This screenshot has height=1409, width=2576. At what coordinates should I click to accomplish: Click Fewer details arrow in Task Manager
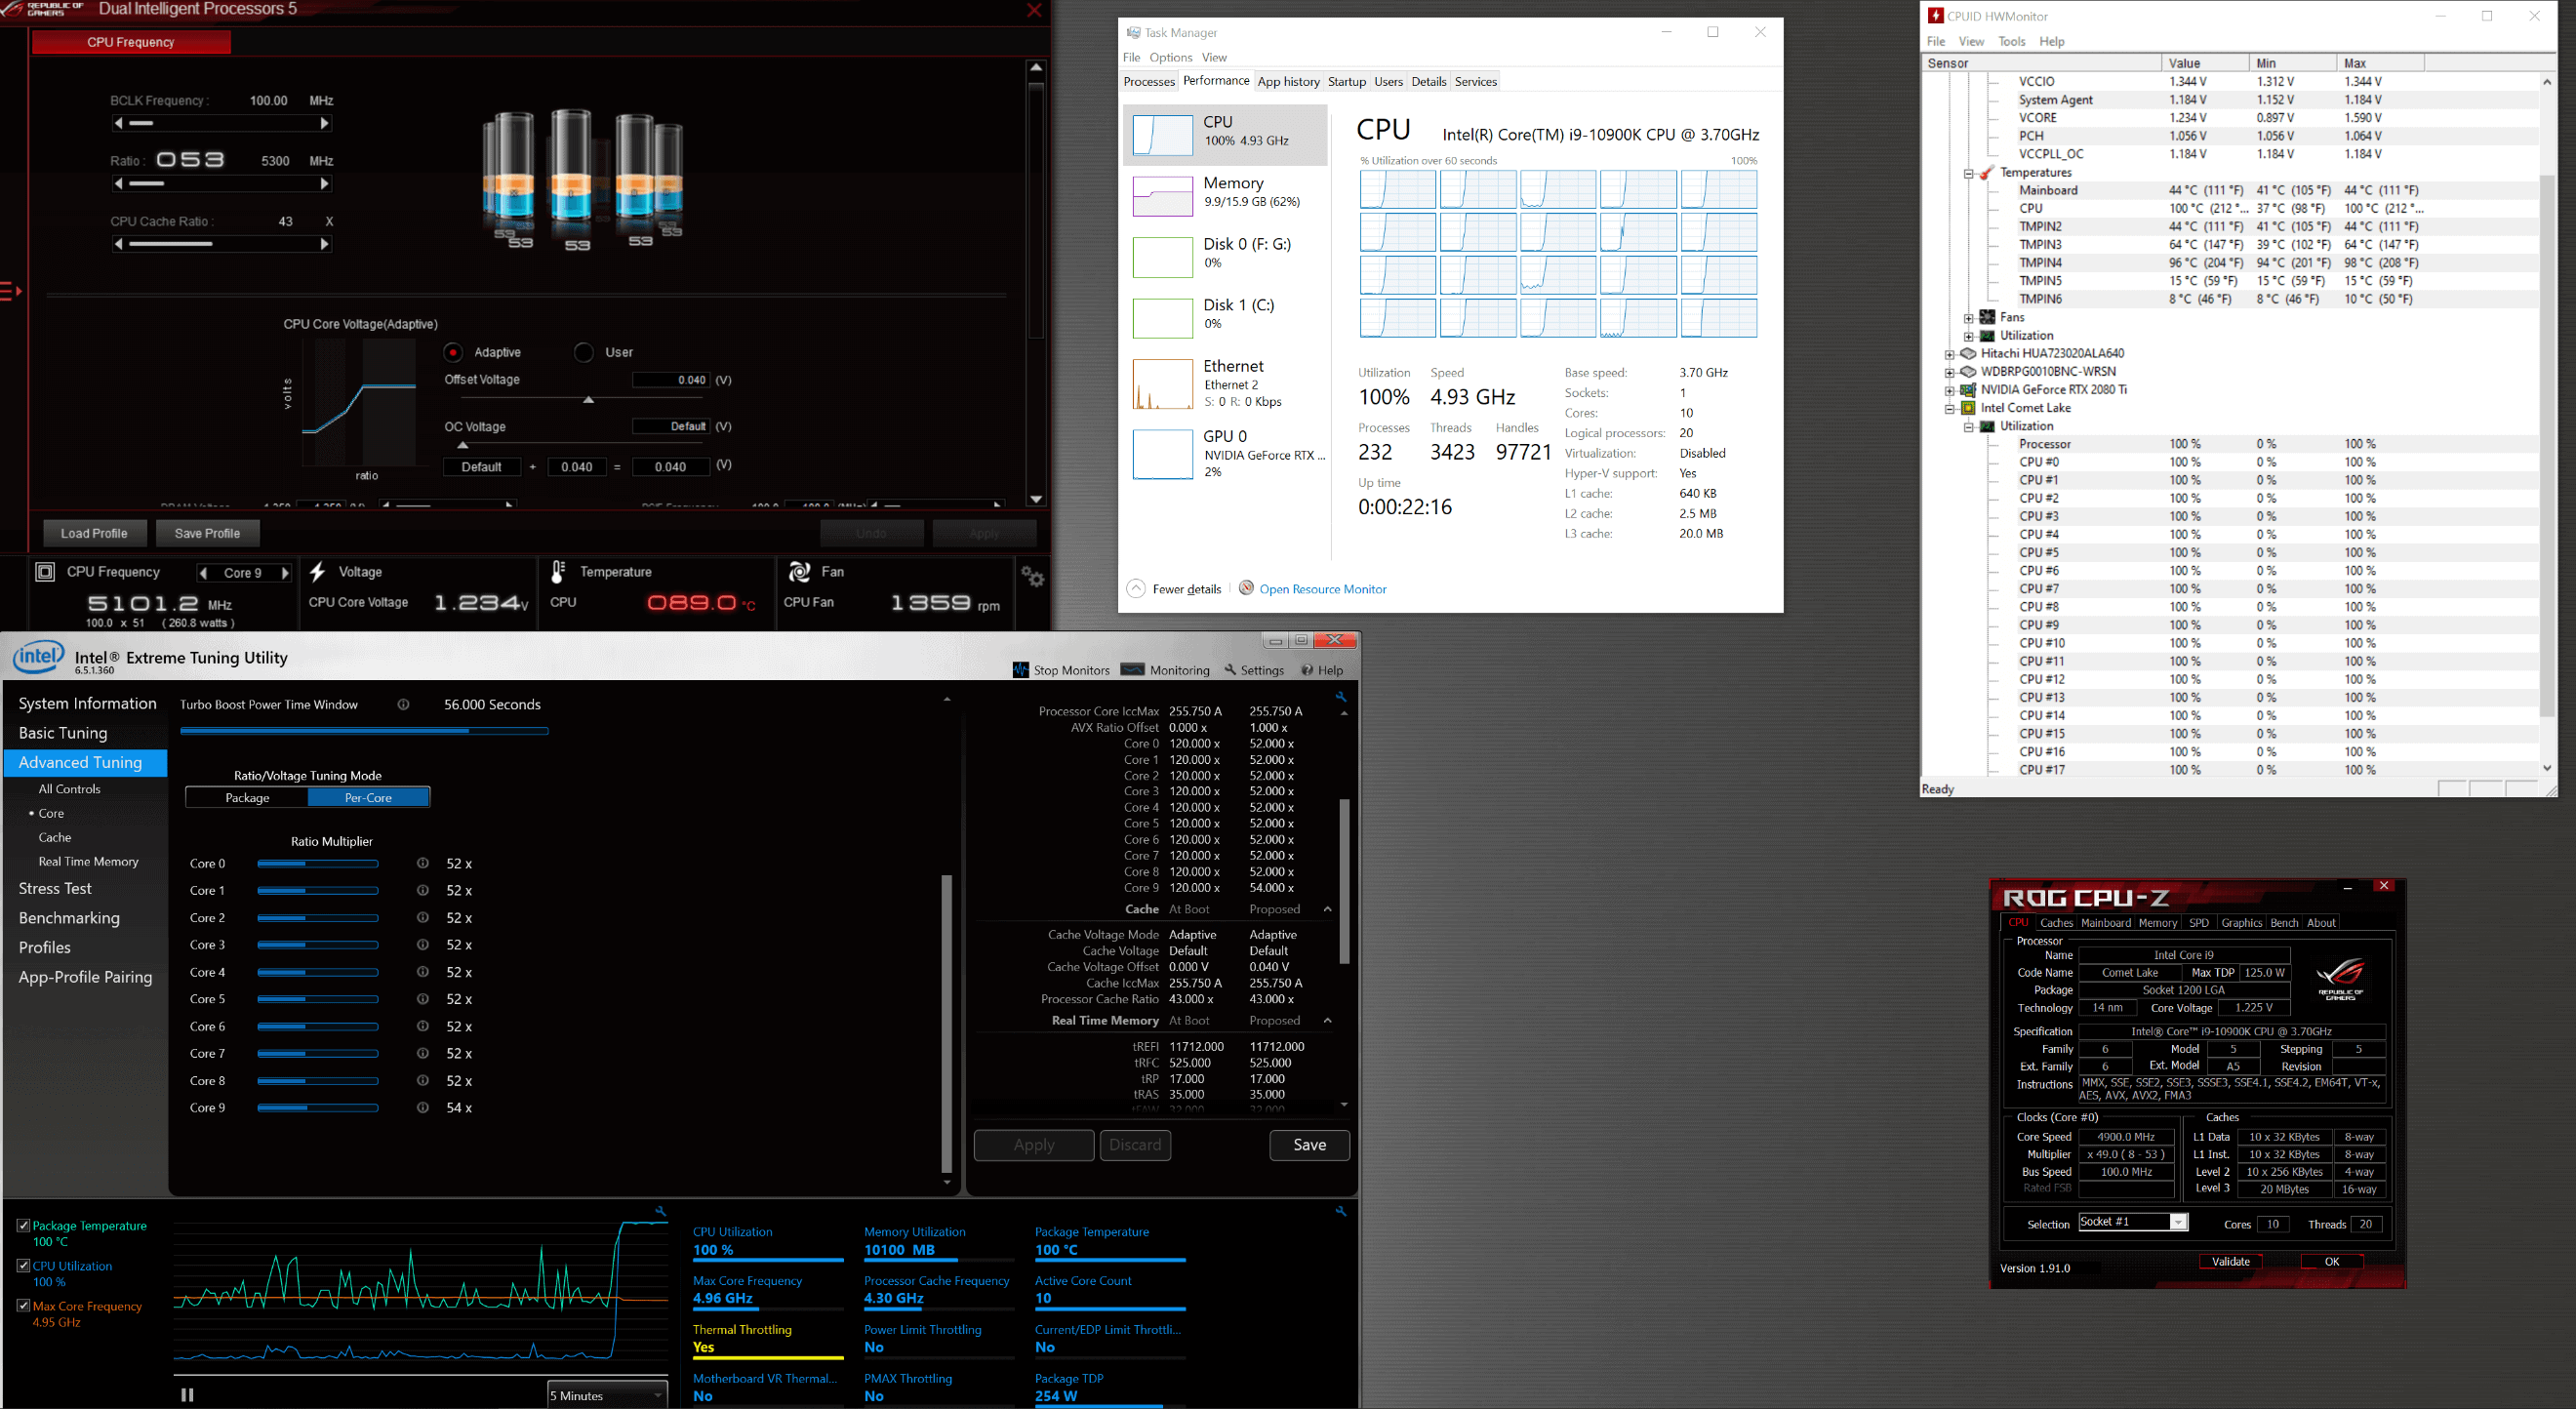click(1136, 589)
